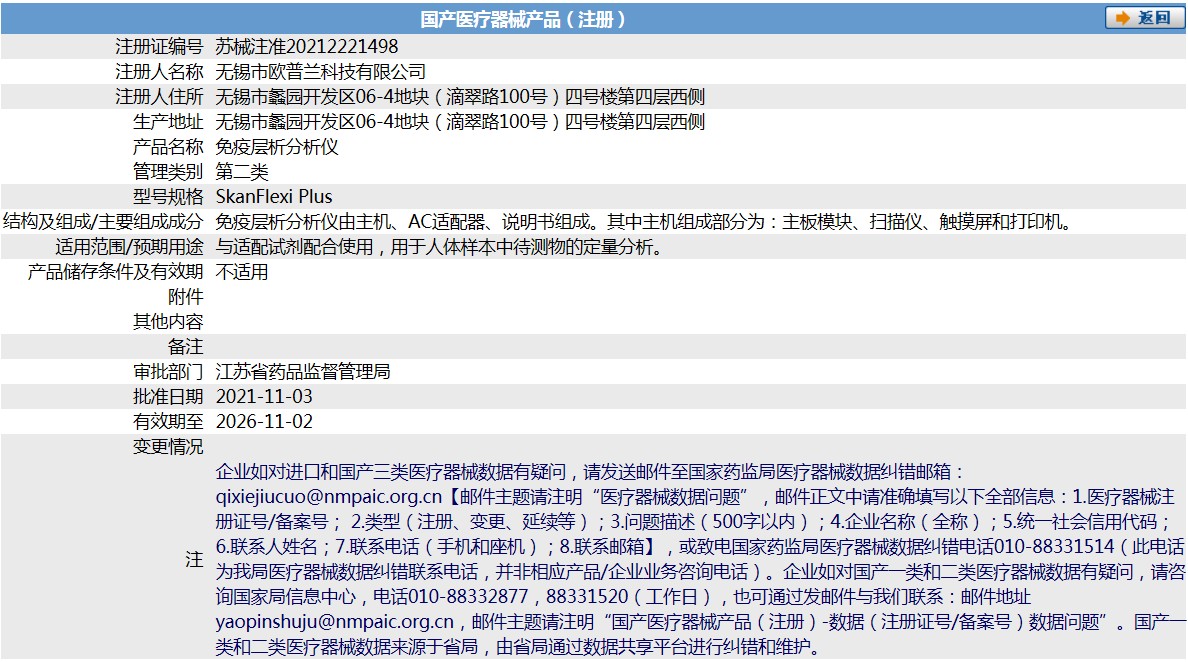
Task: Select registration number 苏械注准20212221498
Action: 307,47
